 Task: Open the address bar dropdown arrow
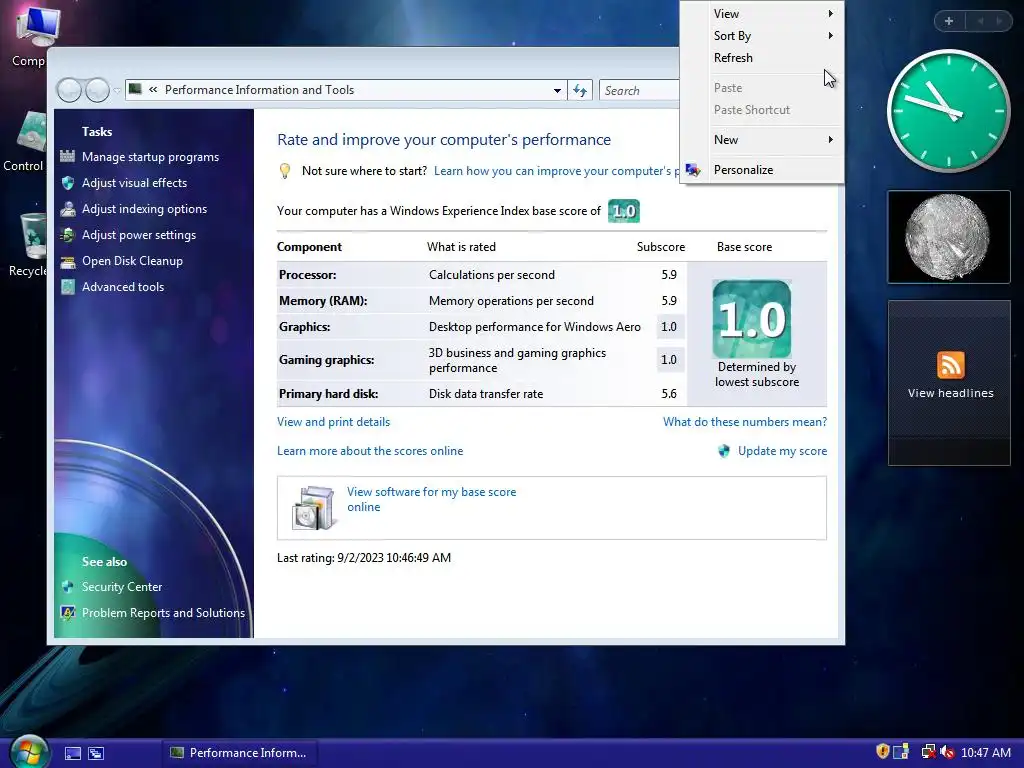tap(557, 90)
